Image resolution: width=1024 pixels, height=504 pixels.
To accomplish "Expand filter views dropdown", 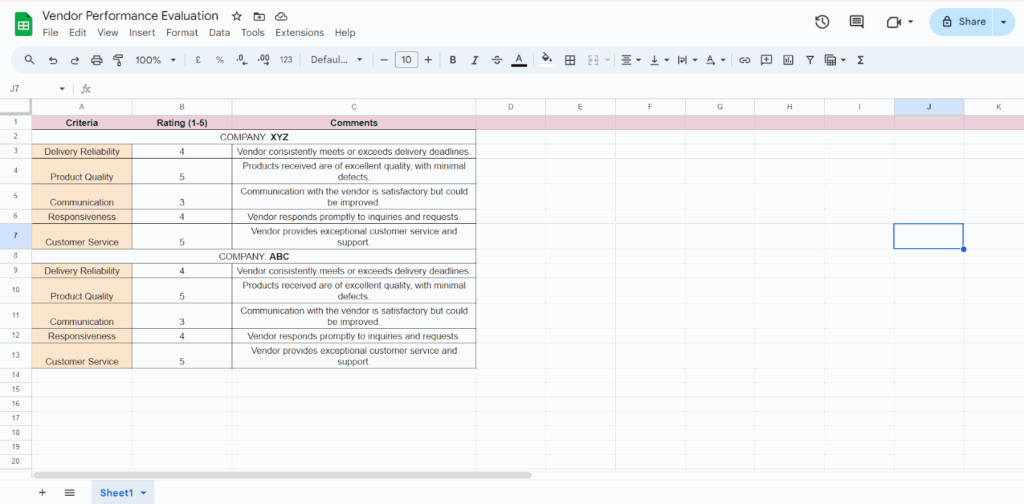I will pyautogui.click(x=843, y=60).
